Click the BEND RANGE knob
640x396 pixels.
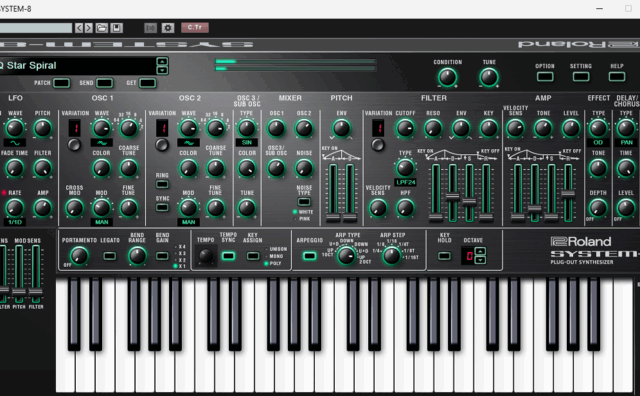pos(137,256)
